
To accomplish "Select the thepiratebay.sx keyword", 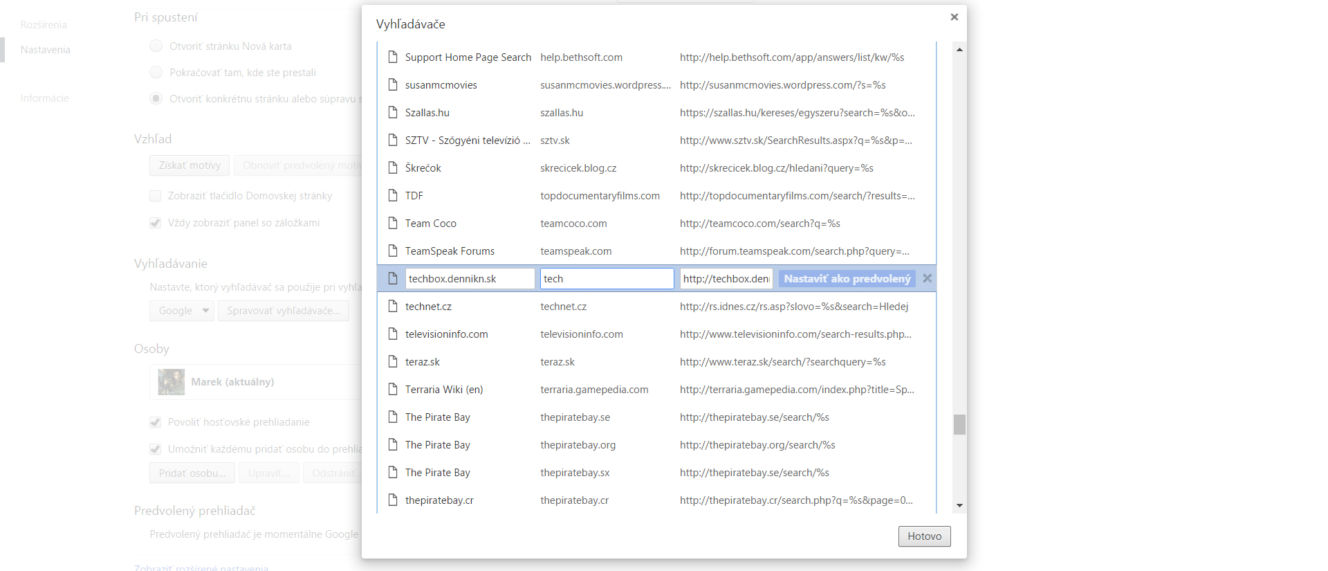I will pyautogui.click(x=575, y=472).
